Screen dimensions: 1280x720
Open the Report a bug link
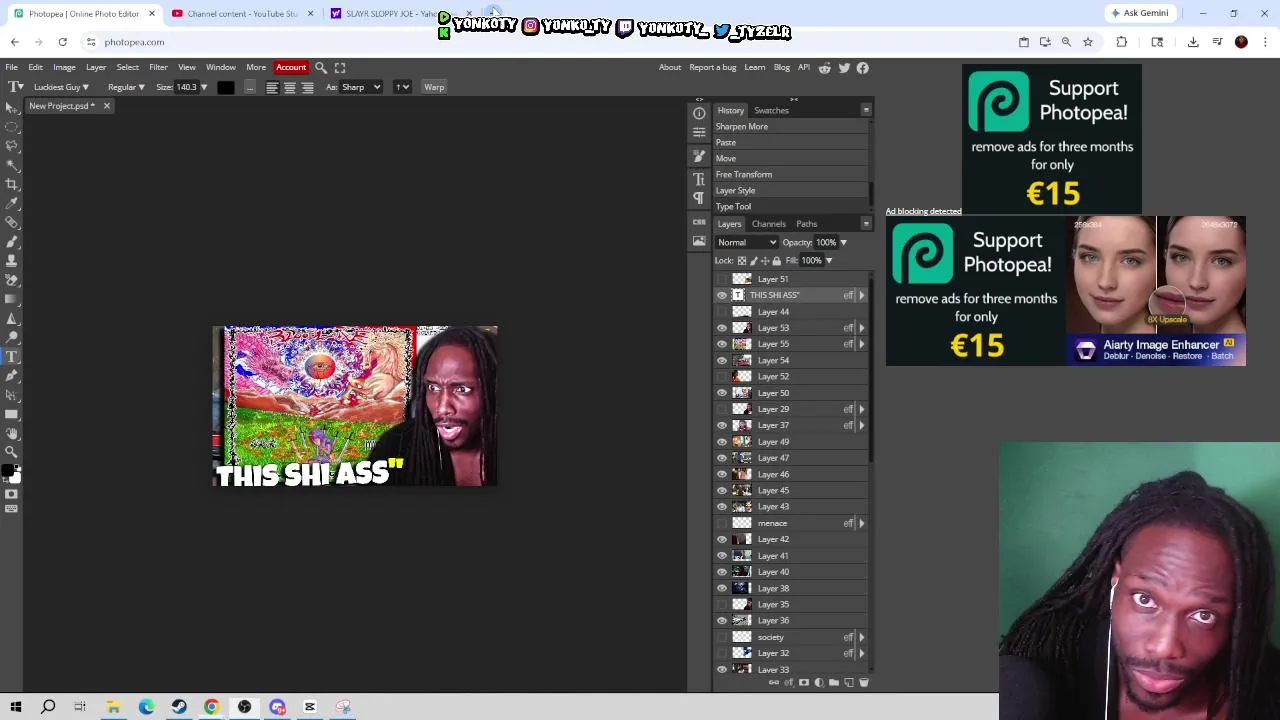(x=713, y=67)
